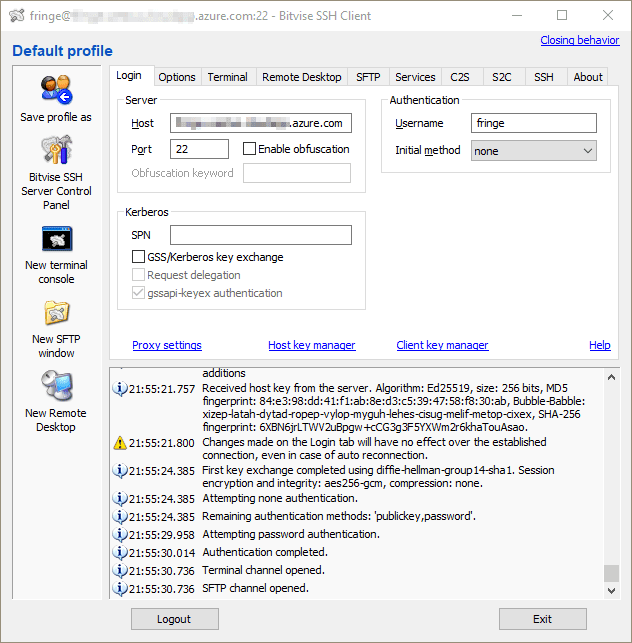Click the log scrollbar thumb

pyautogui.click(x=611, y=573)
